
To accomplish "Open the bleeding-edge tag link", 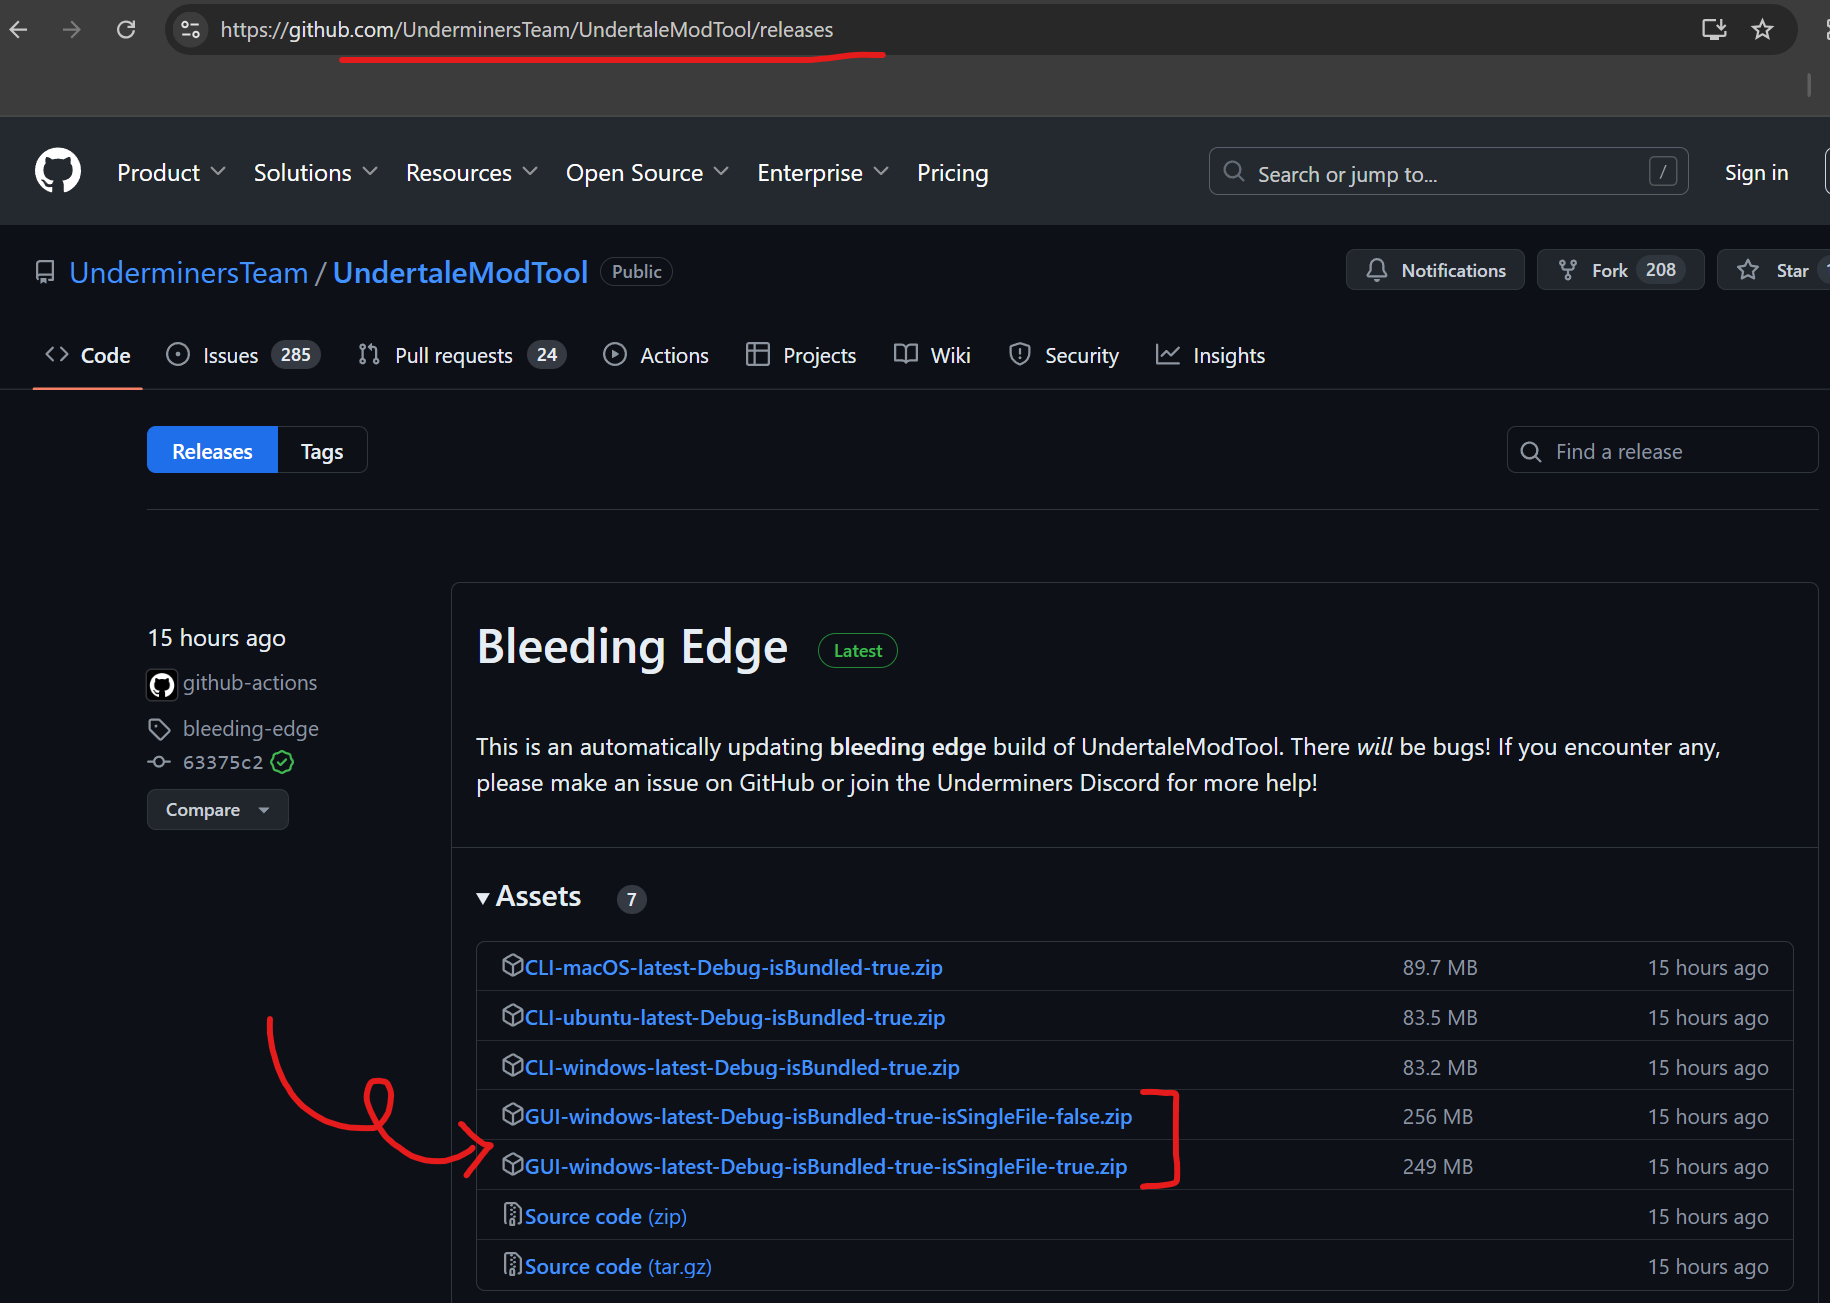I will [x=251, y=729].
